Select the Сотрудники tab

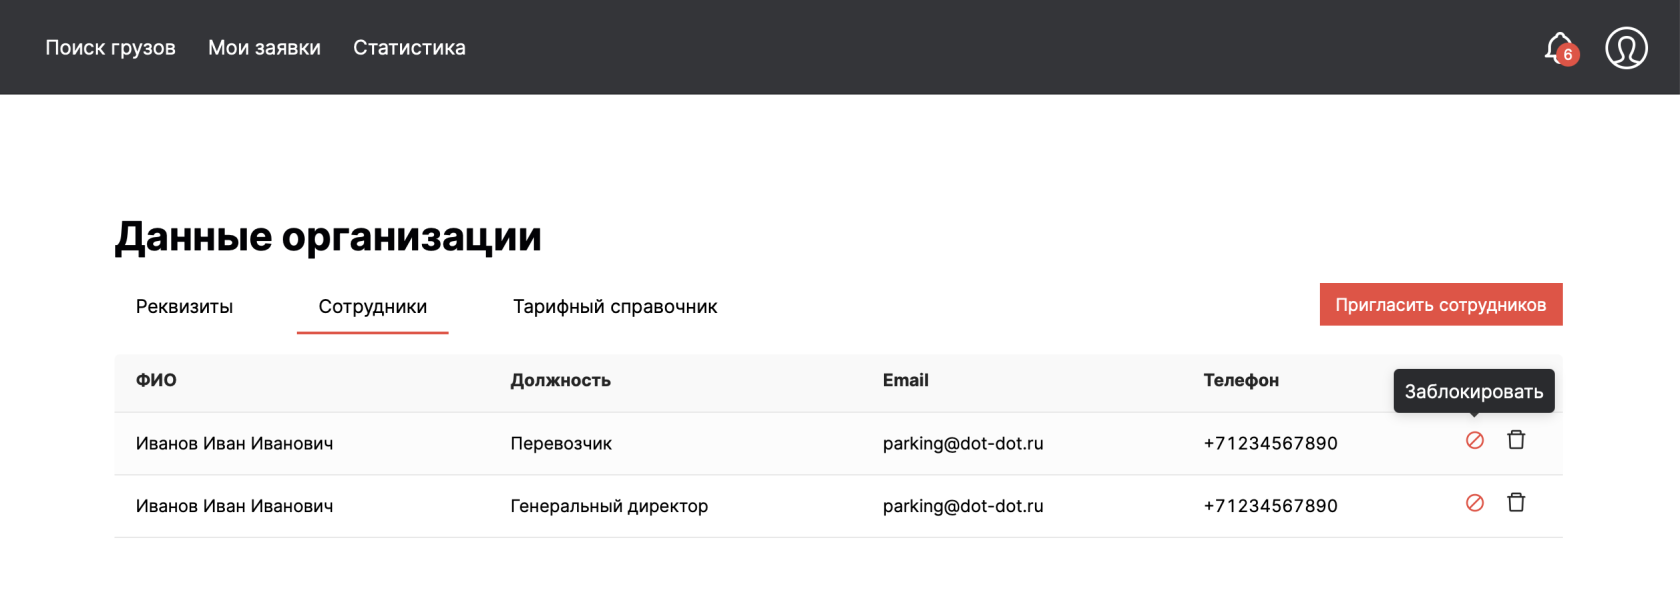tap(372, 307)
